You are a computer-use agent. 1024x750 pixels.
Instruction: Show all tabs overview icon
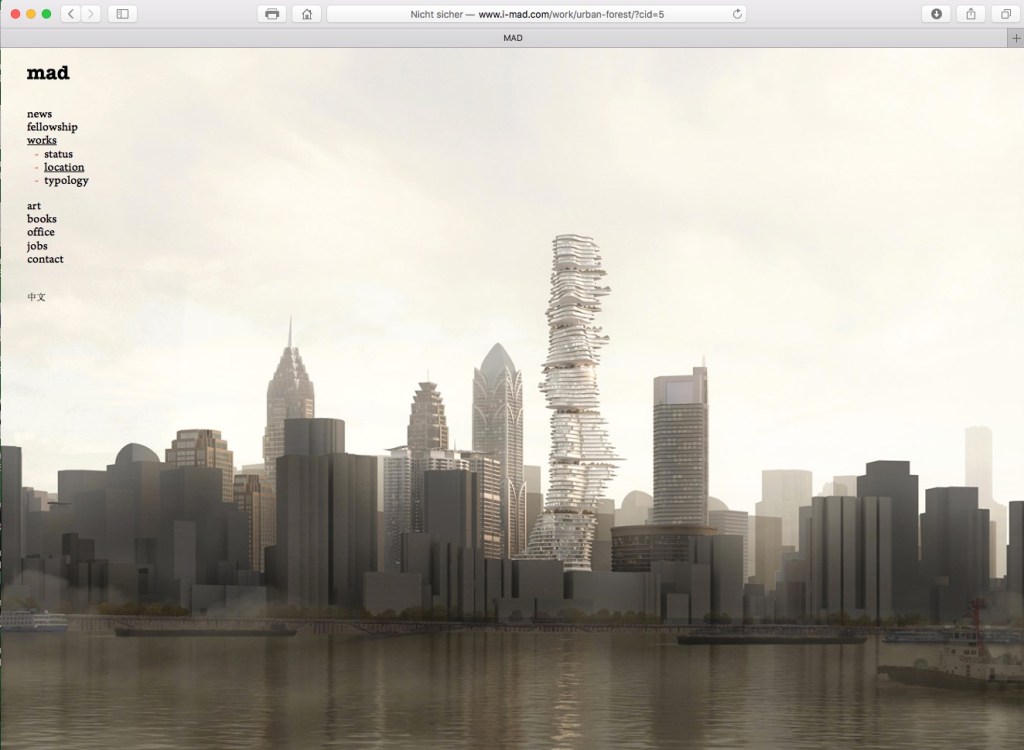[1004, 14]
